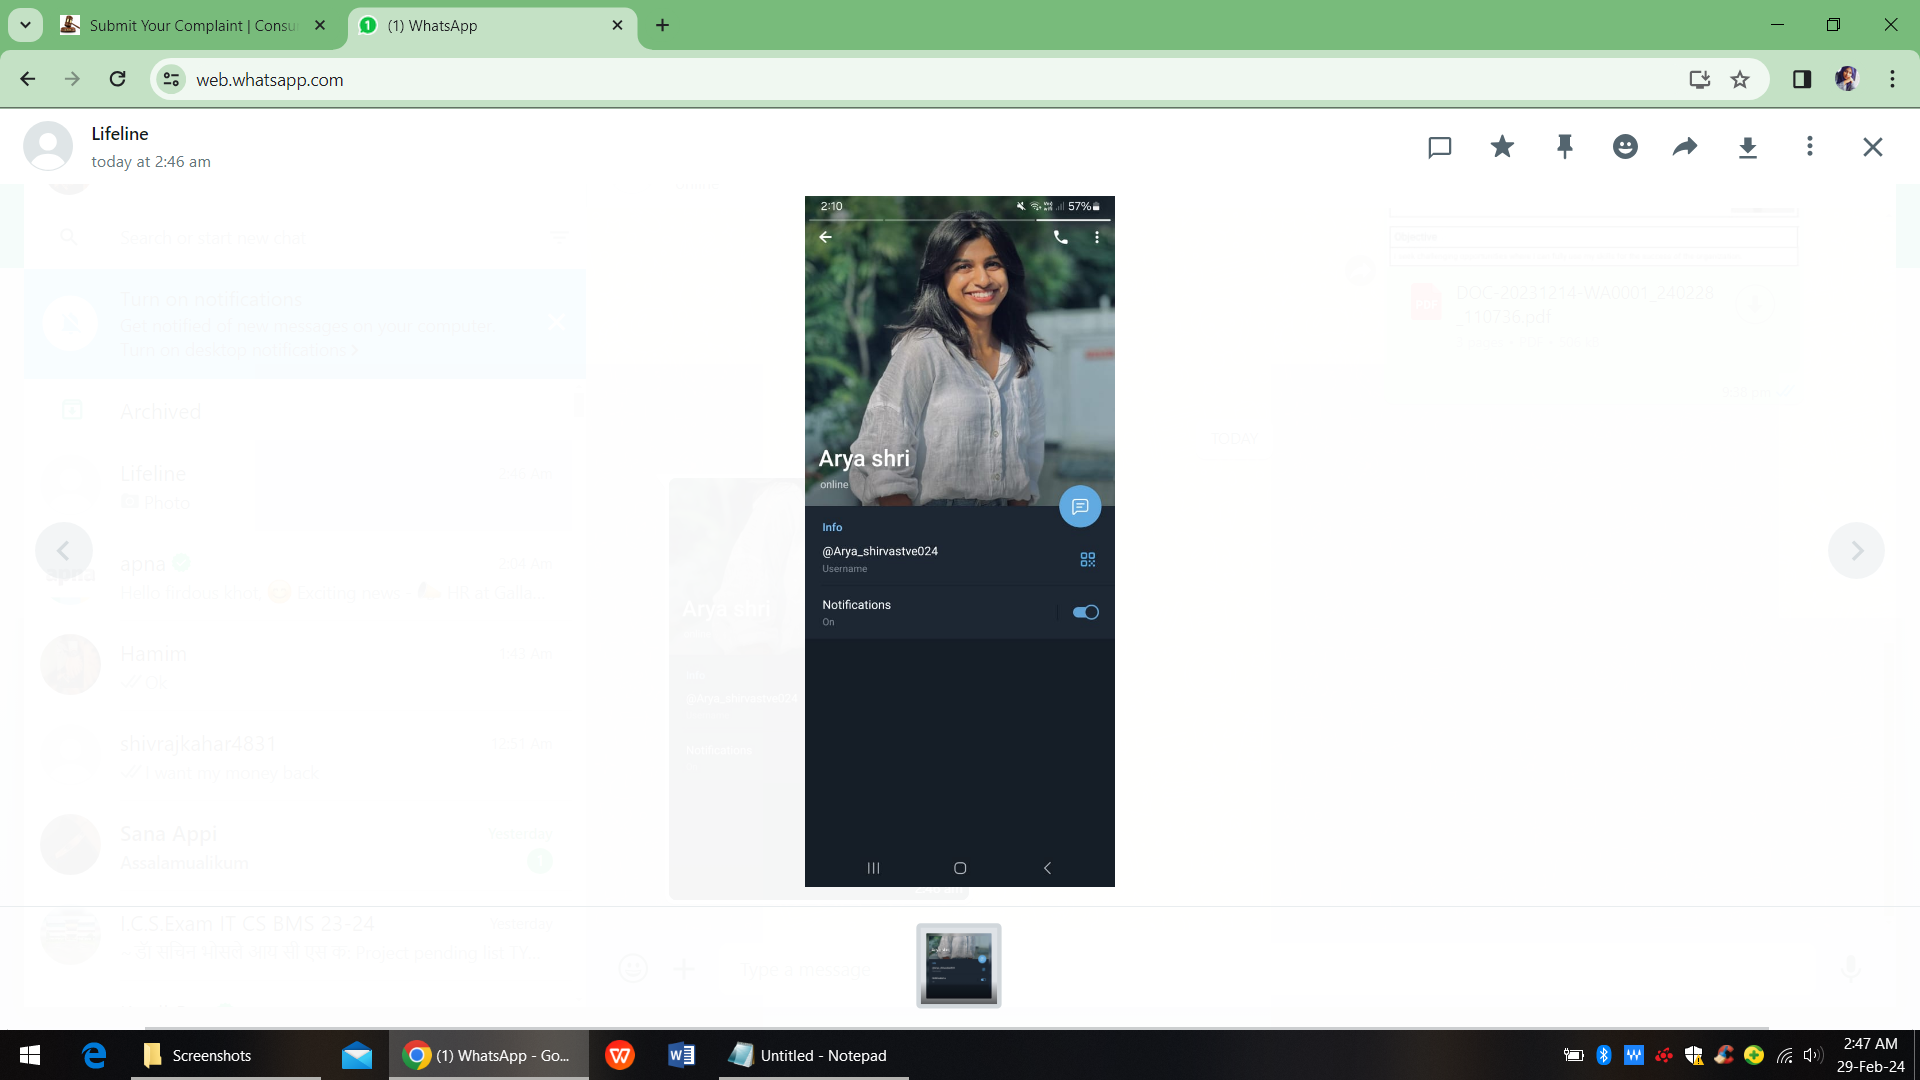Close the media viewer
Screen dimensions: 1920x1080
[x=1872, y=147]
